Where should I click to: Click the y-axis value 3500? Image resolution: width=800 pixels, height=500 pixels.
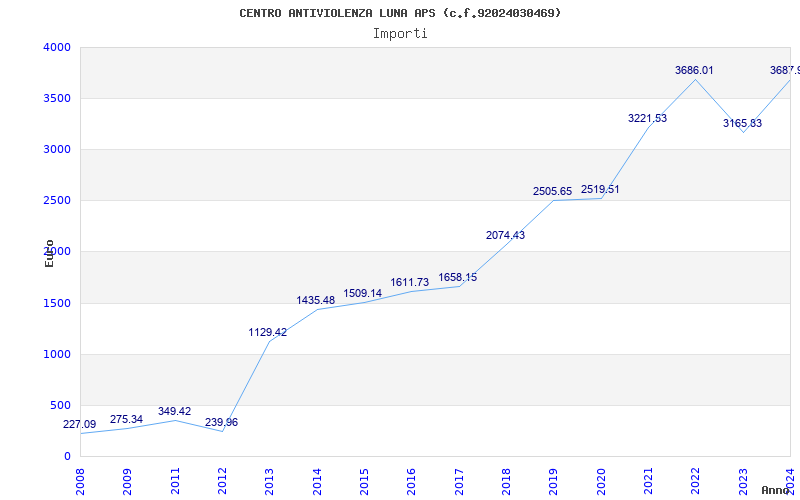click(x=57, y=98)
